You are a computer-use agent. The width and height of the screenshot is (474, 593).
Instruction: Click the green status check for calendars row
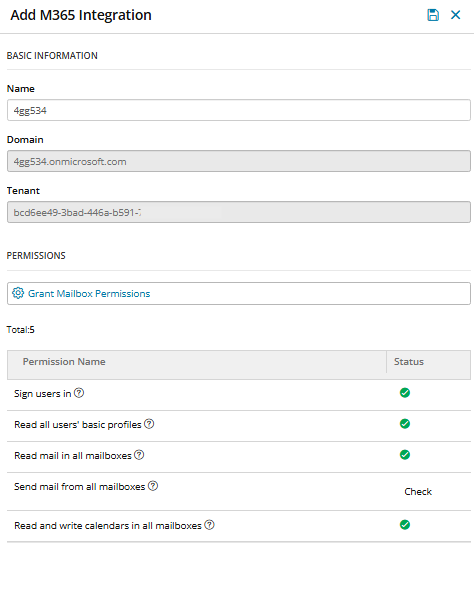coord(405,525)
